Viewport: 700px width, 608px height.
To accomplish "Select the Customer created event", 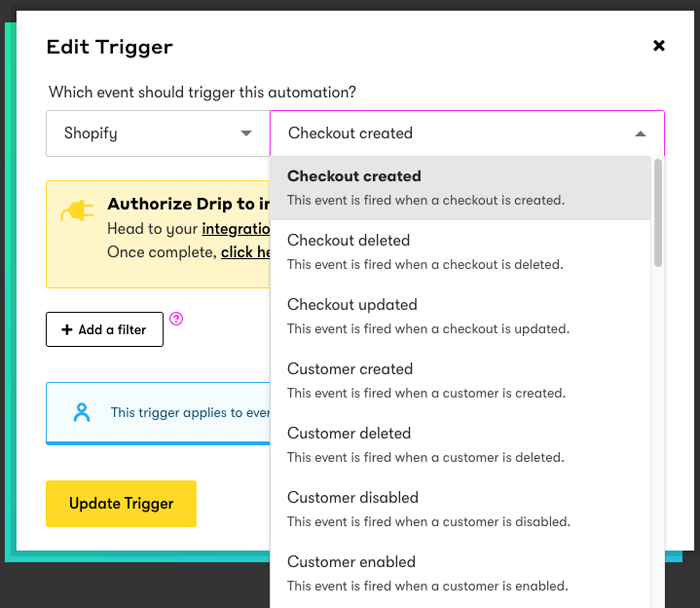I will coord(460,380).
